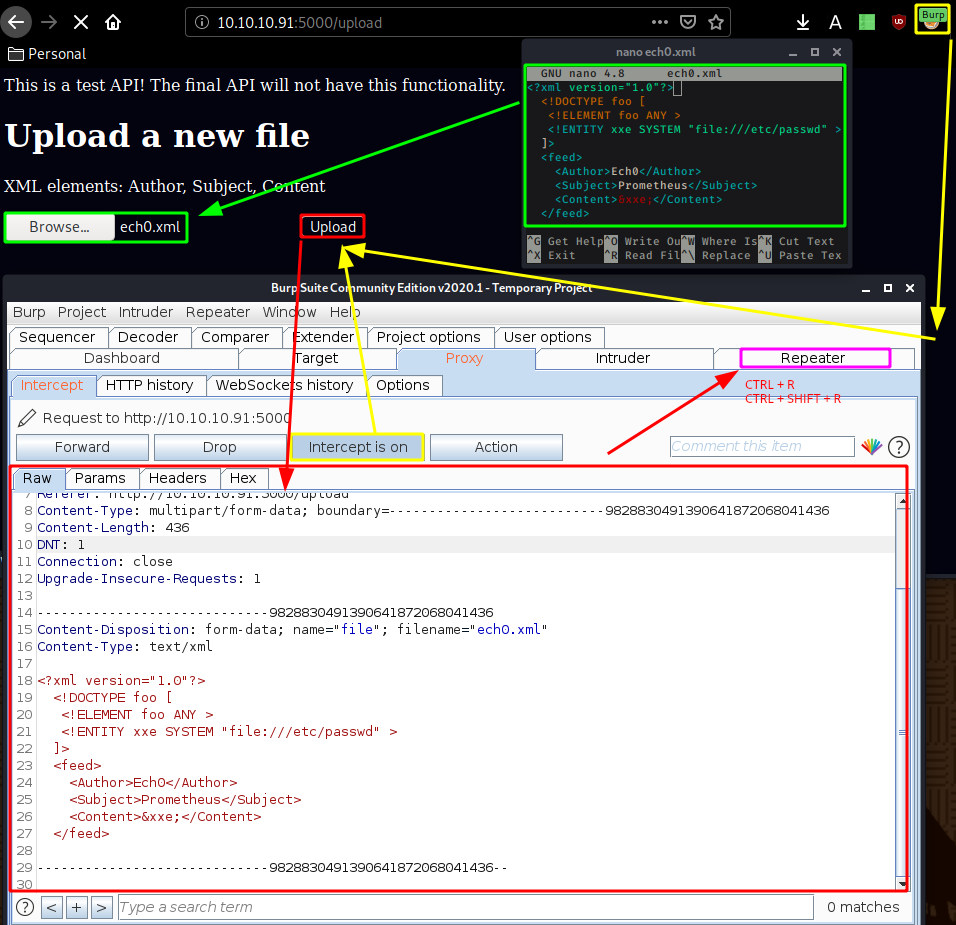Image resolution: width=956 pixels, height=925 pixels.
Task: Open the page actions three-dot menu
Action: 660,23
